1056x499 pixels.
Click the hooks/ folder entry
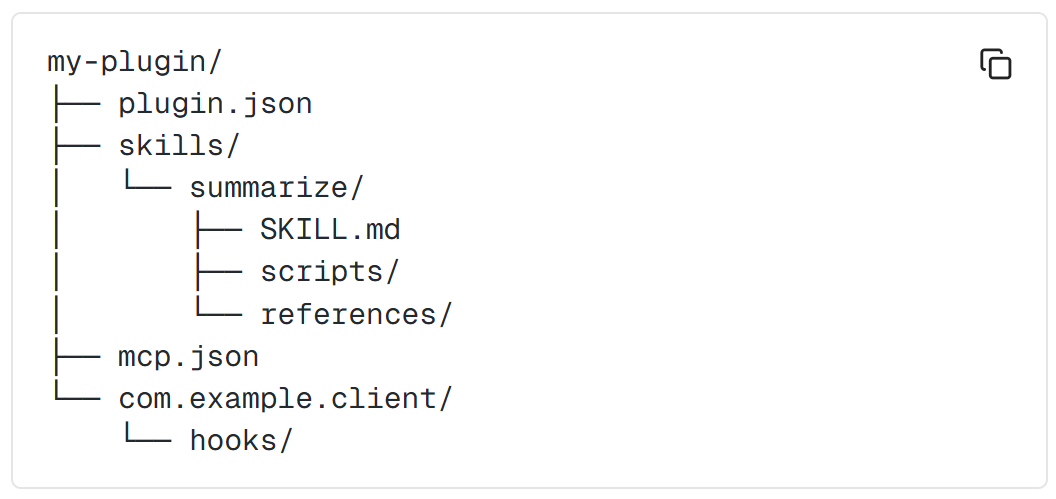pyautogui.click(x=242, y=441)
